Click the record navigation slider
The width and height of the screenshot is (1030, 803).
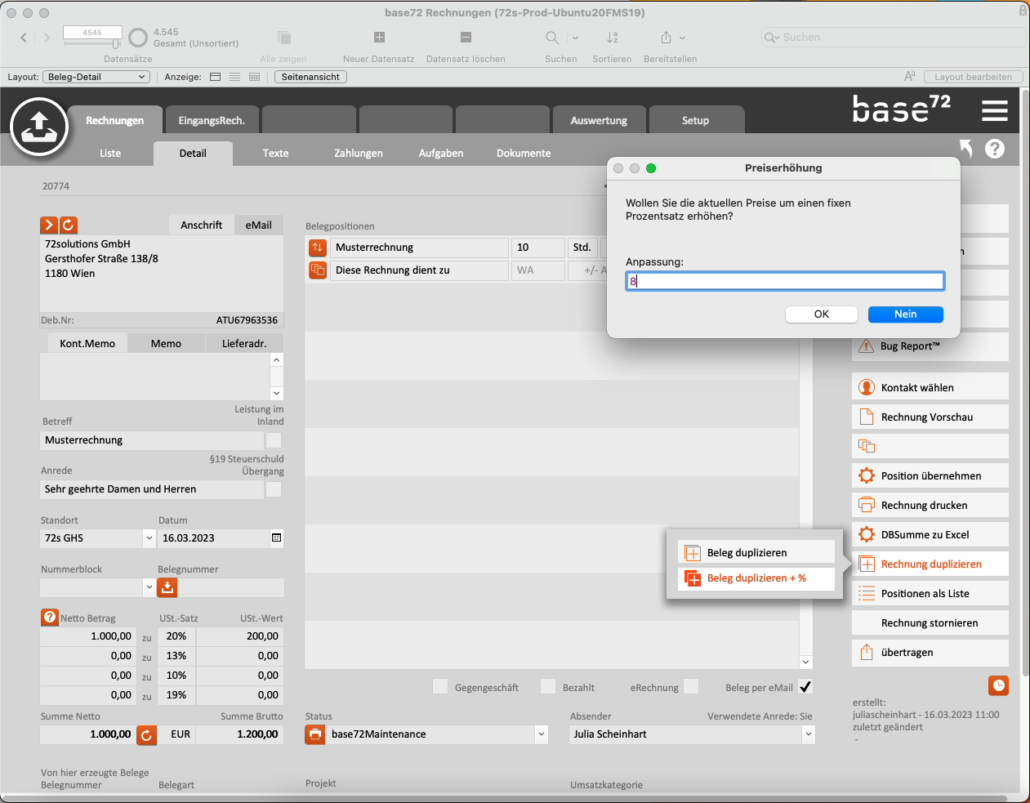tap(92, 43)
